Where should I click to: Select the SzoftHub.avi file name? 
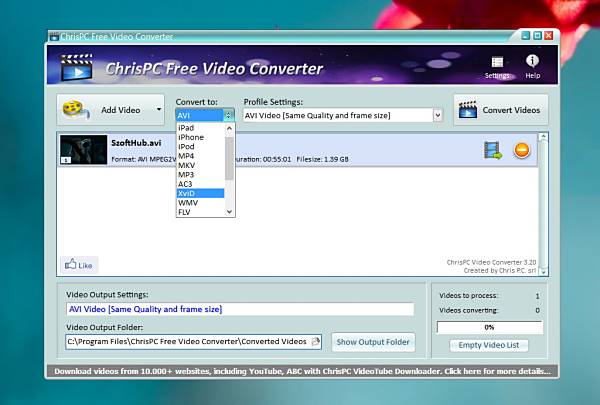[x=136, y=143]
